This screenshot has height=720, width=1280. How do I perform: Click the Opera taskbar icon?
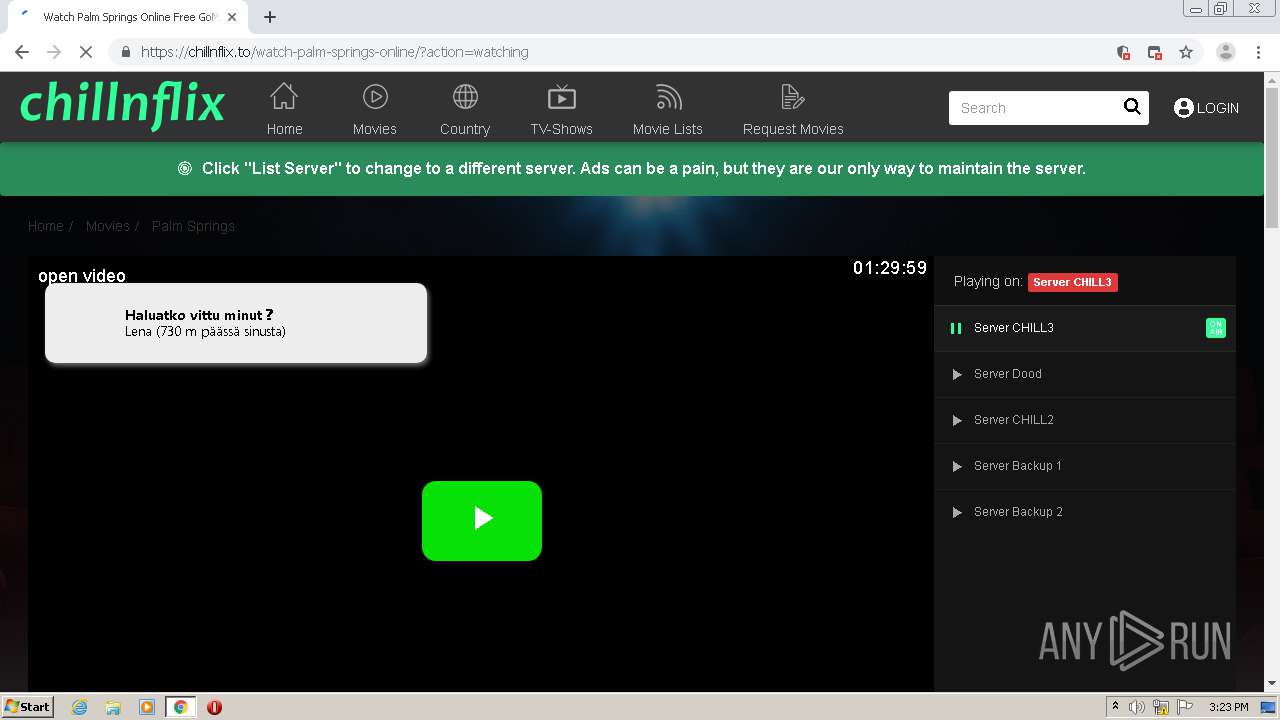pos(214,707)
